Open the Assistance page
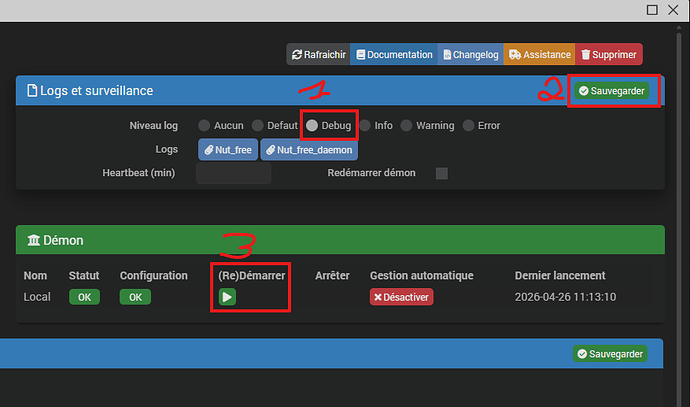 (539, 55)
